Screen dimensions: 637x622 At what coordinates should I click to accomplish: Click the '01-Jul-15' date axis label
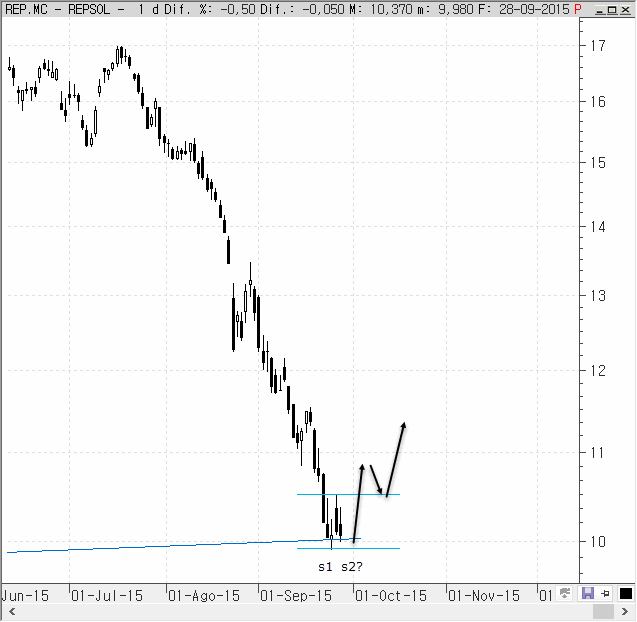click(x=107, y=596)
